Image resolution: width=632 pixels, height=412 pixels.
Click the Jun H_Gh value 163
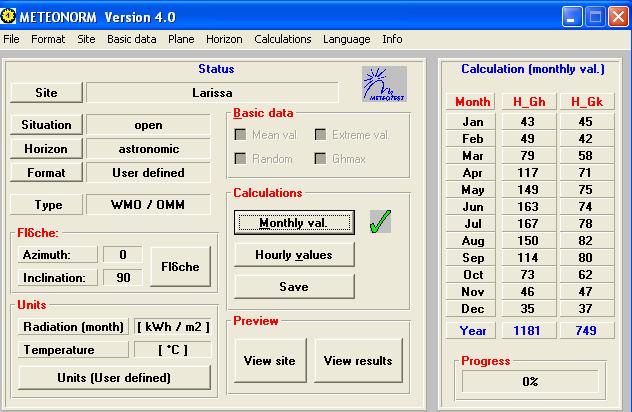[529, 206]
